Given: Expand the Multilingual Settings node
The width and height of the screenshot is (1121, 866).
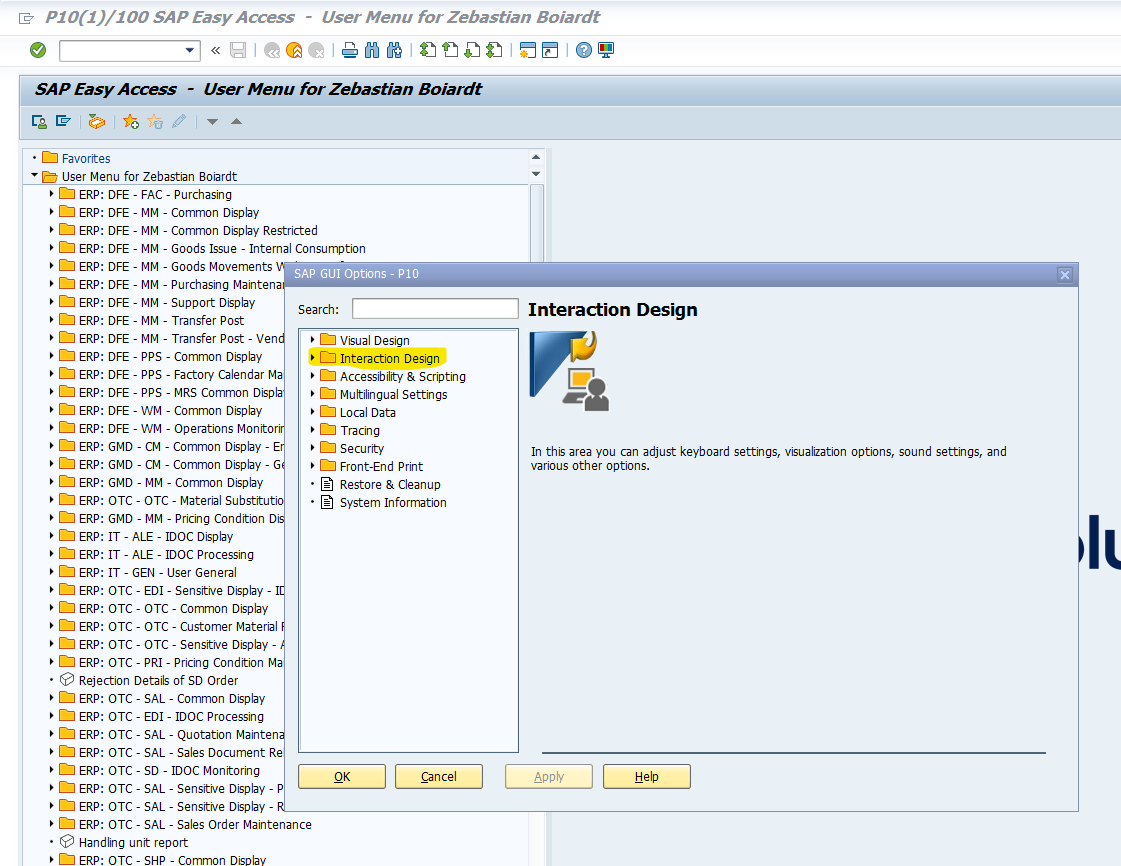Looking at the screenshot, I should [312, 393].
